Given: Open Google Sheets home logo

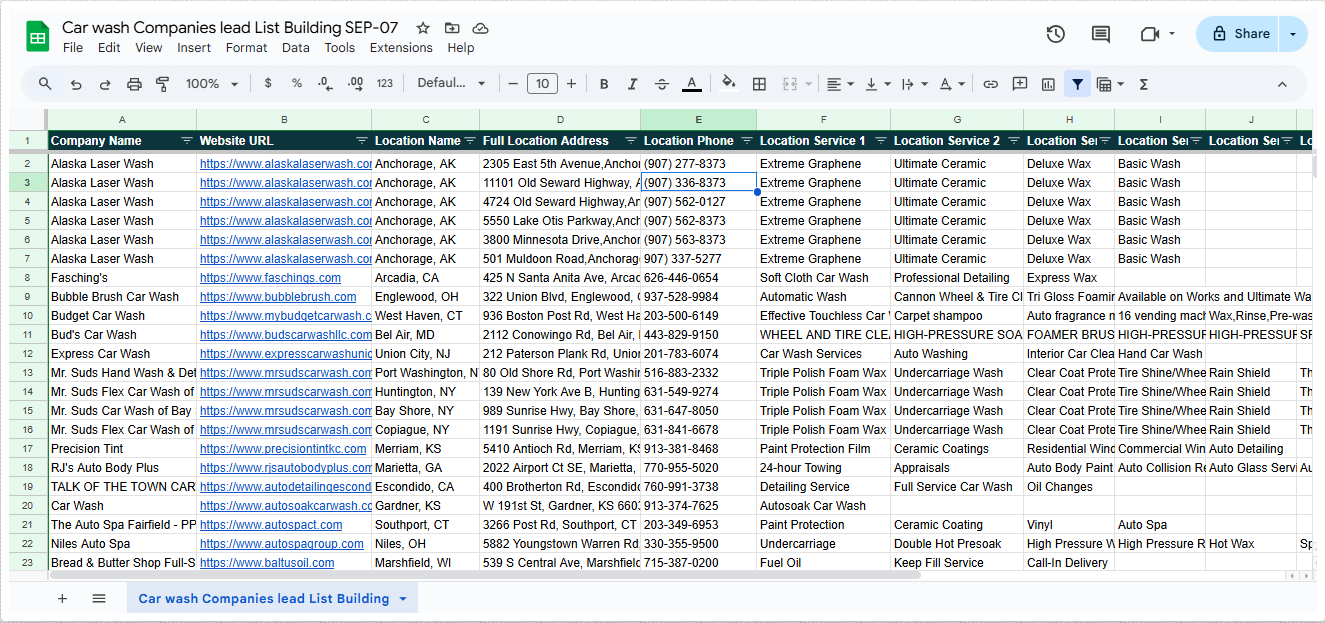Looking at the screenshot, I should pos(37,37).
